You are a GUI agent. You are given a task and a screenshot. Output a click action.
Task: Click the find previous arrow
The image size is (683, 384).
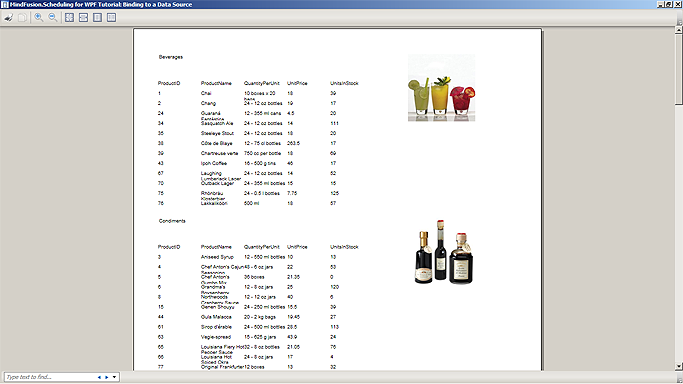[99, 377]
